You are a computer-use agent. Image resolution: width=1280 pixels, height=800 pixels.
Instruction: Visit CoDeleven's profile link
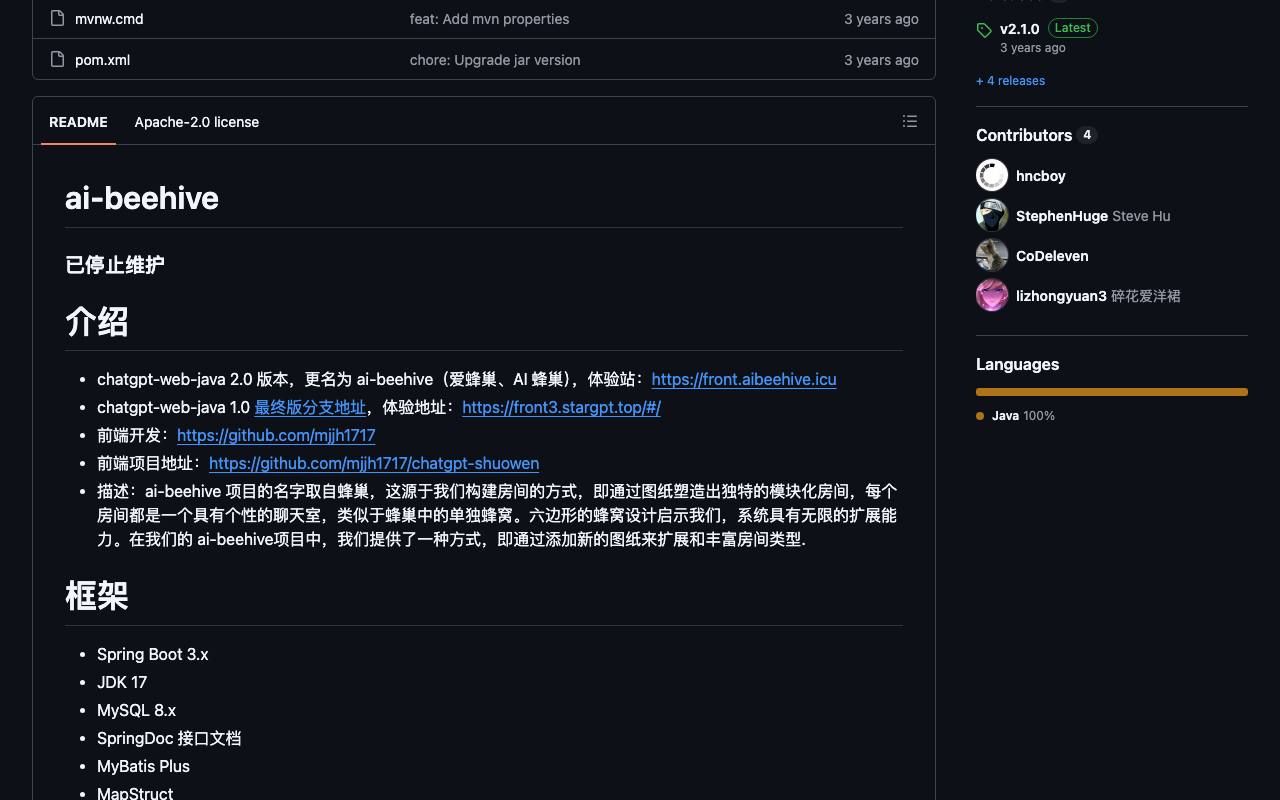click(x=1052, y=256)
